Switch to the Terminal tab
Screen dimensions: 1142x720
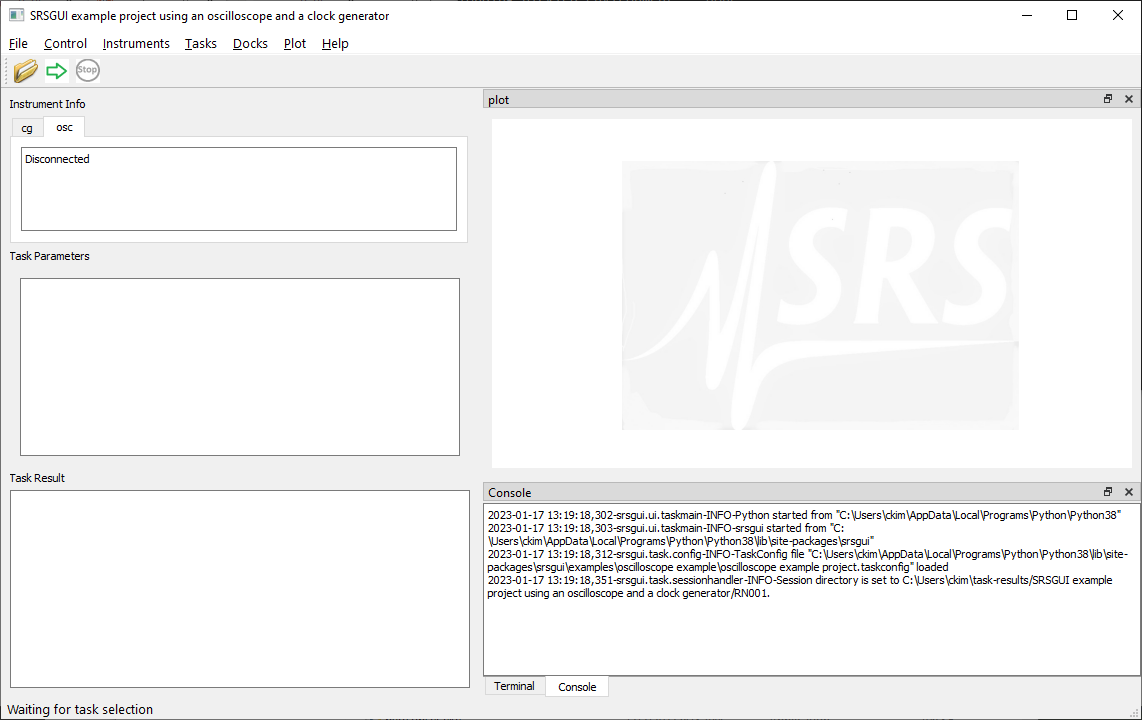tap(514, 687)
